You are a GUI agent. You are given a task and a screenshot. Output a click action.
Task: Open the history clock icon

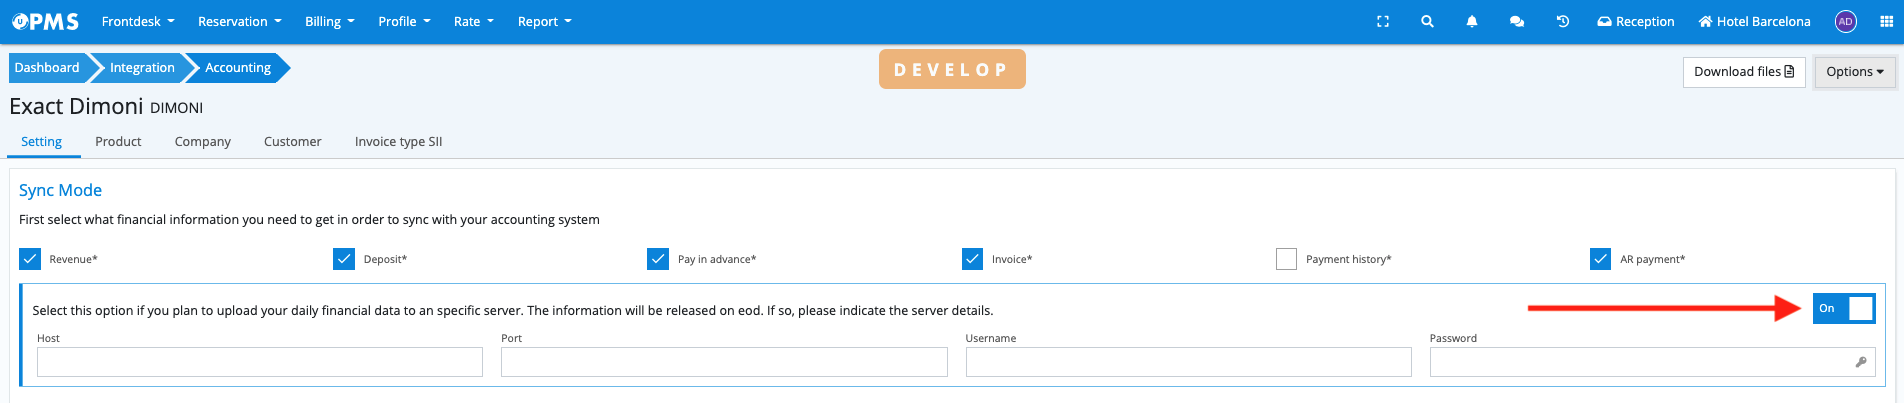(1563, 21)
